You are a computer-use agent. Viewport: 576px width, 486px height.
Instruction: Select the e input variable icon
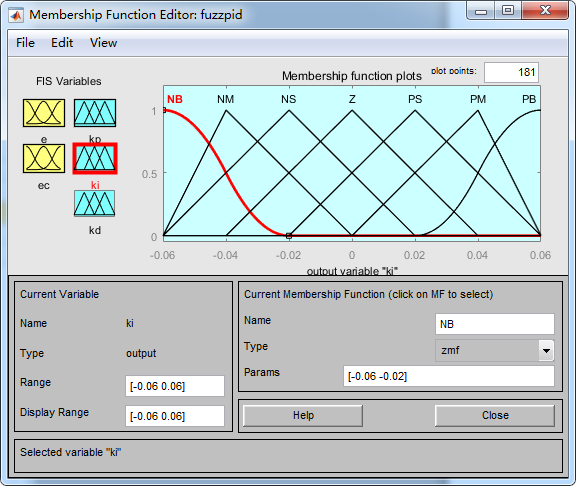[44, 113]
